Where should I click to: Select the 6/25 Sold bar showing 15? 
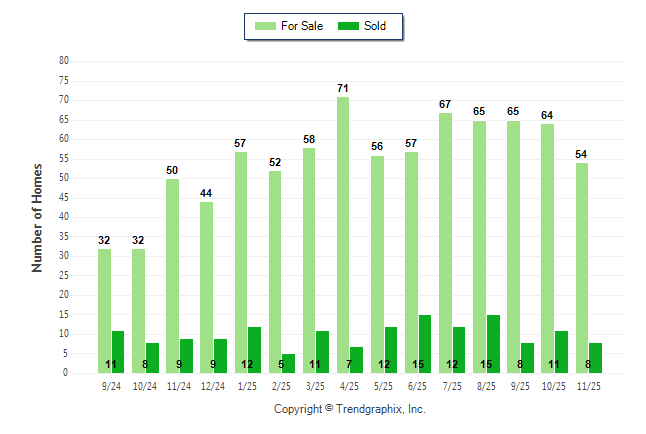point(425,344)
